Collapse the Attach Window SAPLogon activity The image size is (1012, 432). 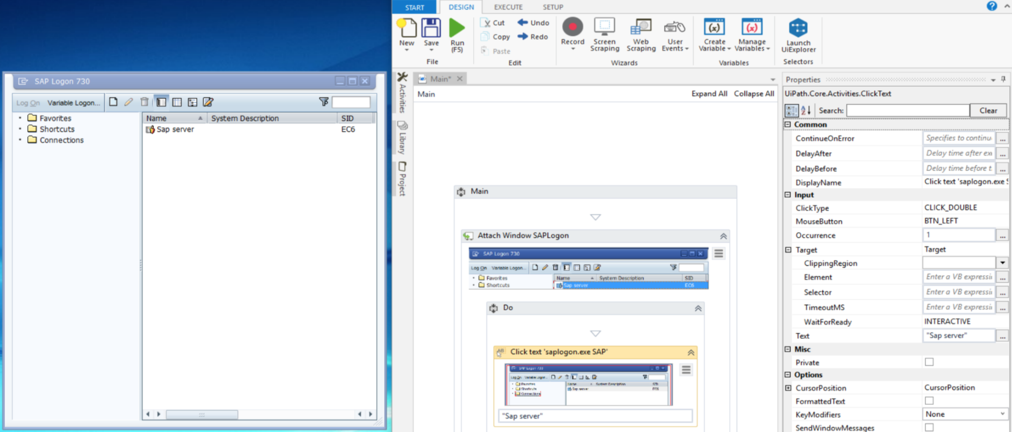(x=724, y=237)
